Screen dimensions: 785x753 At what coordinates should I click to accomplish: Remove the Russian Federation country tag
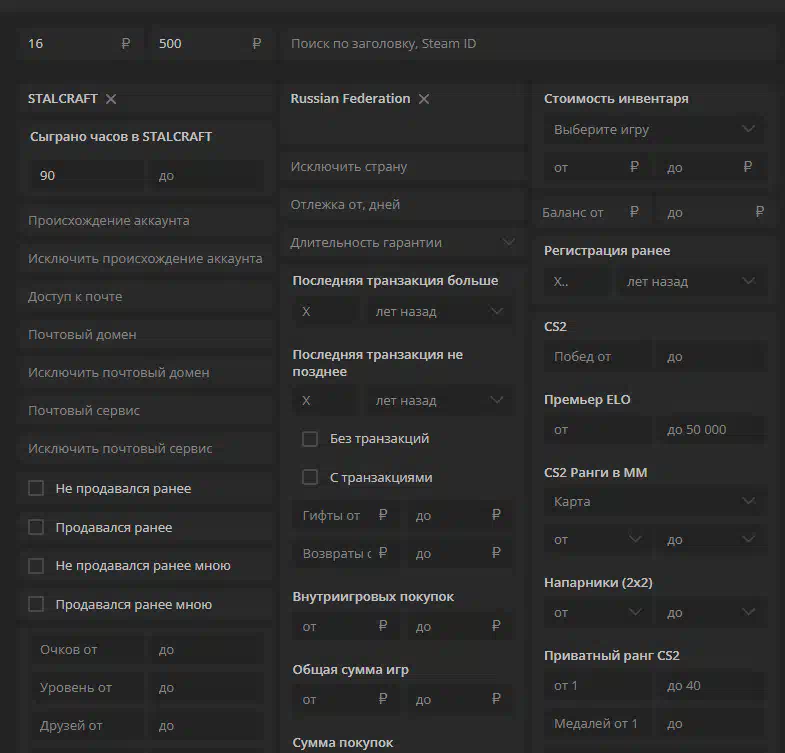pyautogui.click(x=424, y=99)
